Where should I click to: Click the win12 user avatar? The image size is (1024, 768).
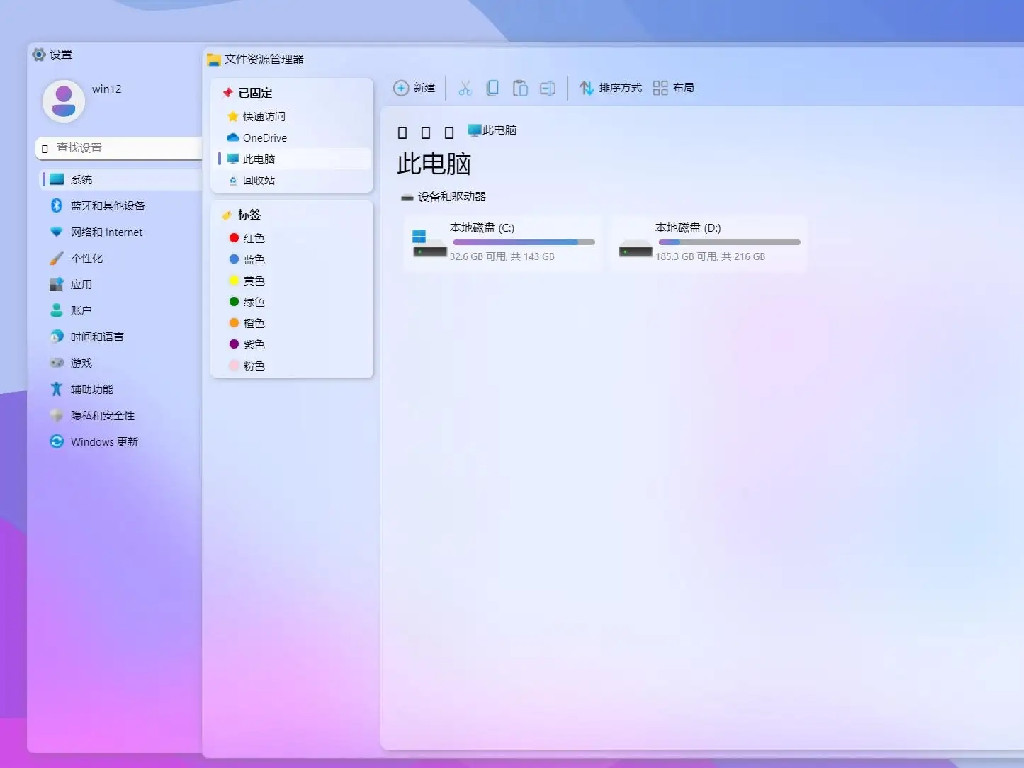click(64, 100)
